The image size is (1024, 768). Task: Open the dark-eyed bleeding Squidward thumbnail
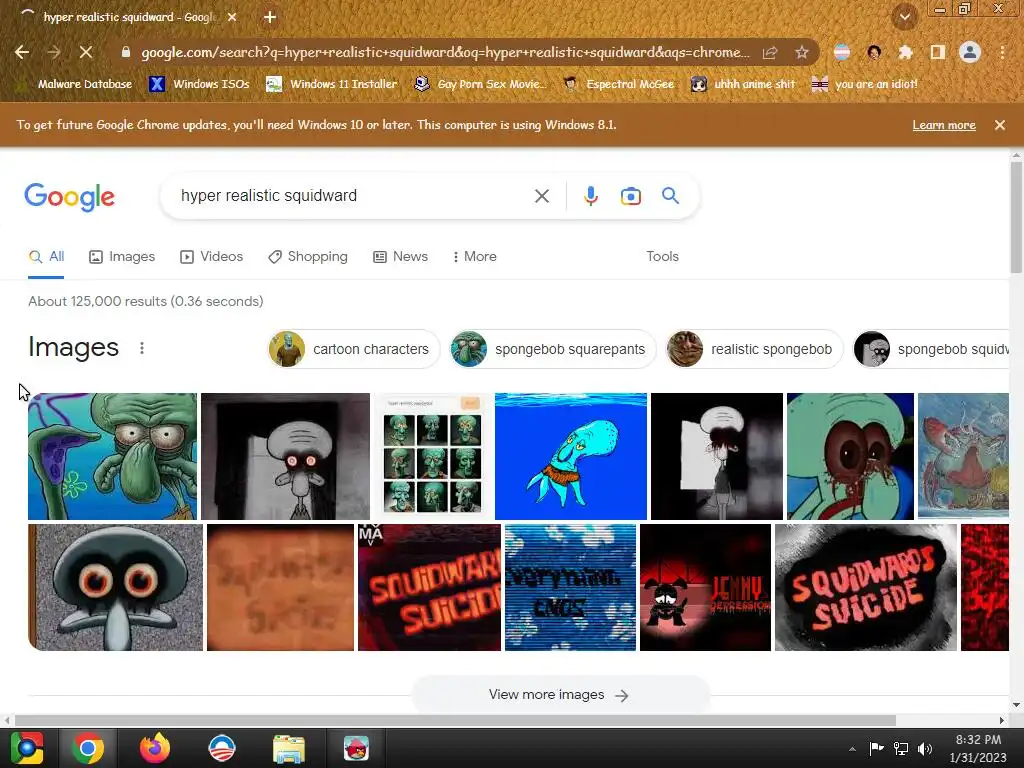pos(850,456)
